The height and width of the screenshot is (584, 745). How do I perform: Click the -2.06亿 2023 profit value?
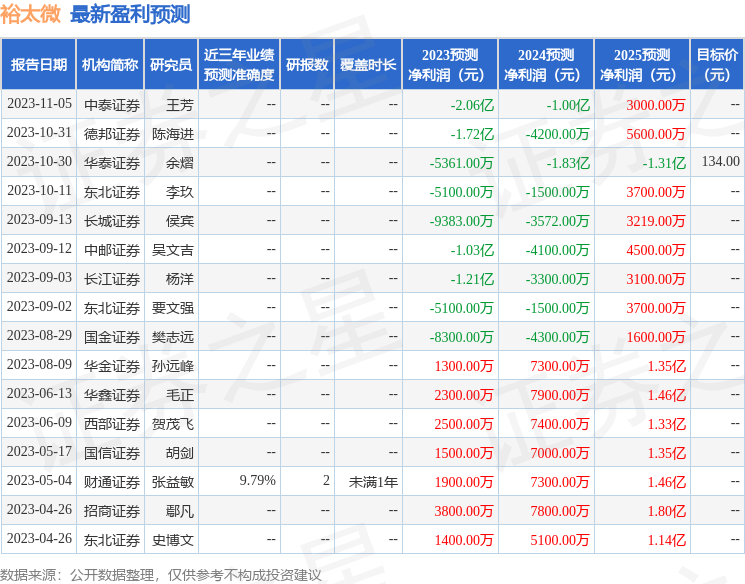click(x=472, y=105)
